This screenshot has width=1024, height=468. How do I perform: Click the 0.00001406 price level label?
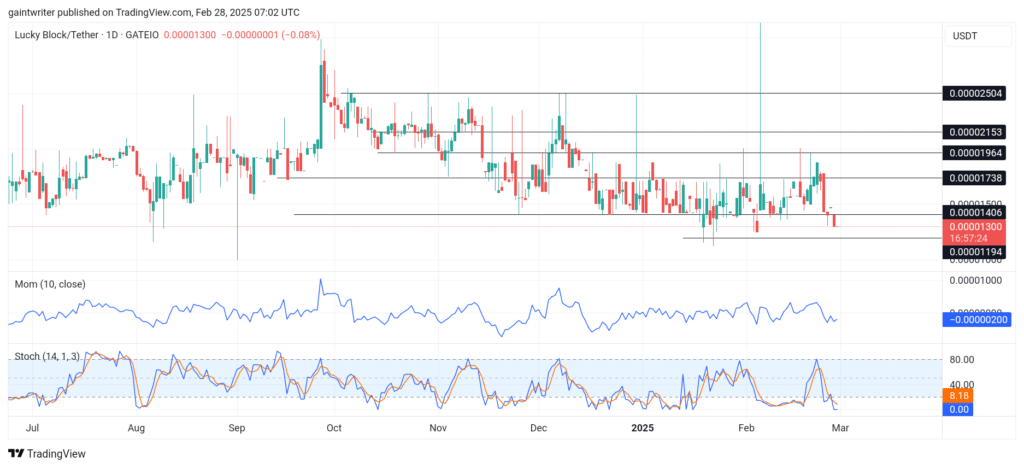point(974,213)
